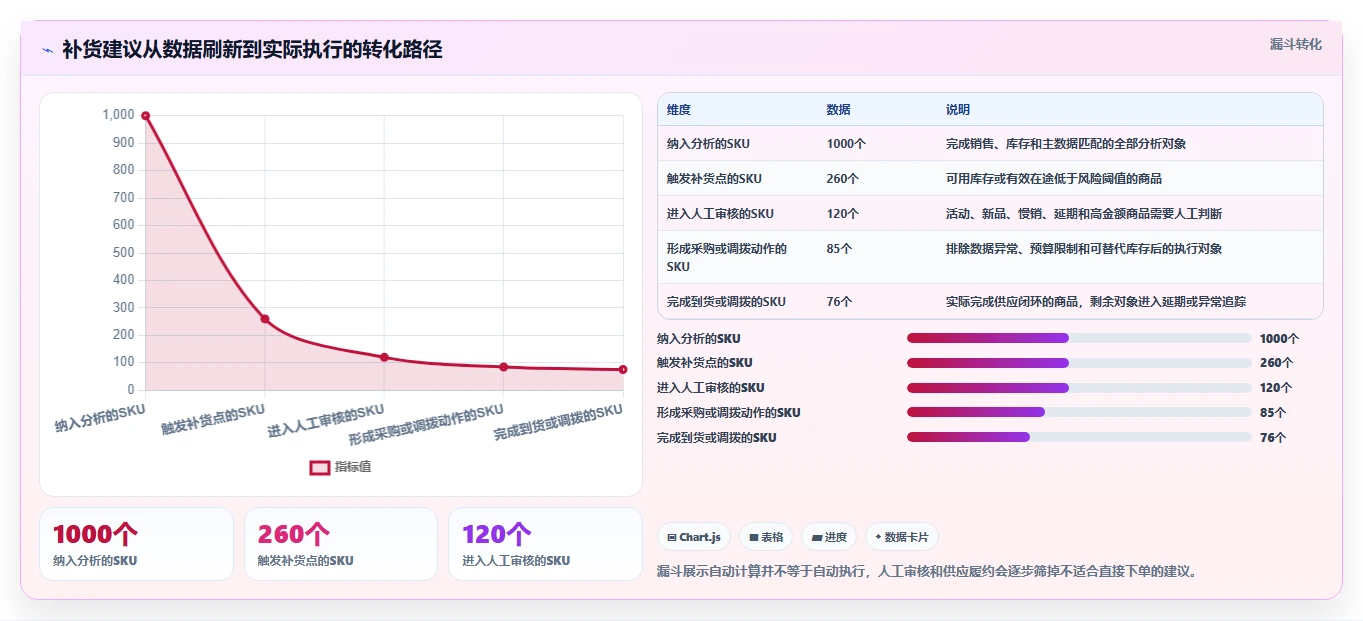The height and width of the screenshot is (621, 1363).
Task: Click the 数据 column header
Action: [839, 110]
